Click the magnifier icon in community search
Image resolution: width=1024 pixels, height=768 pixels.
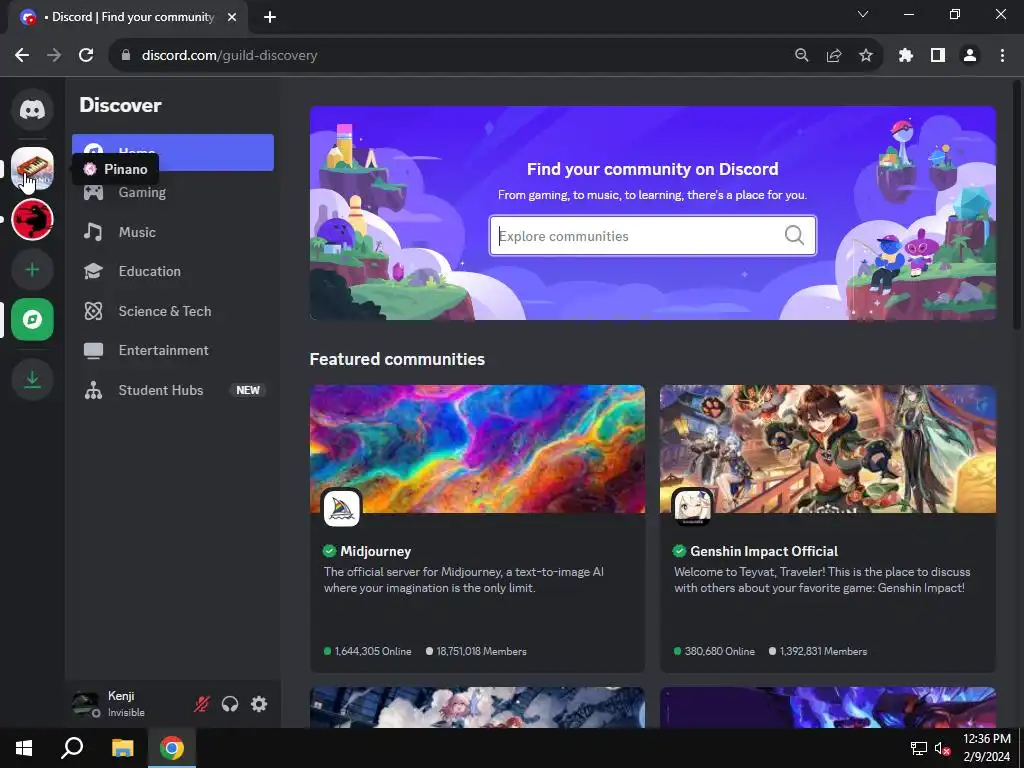click(x=794, y=235)
